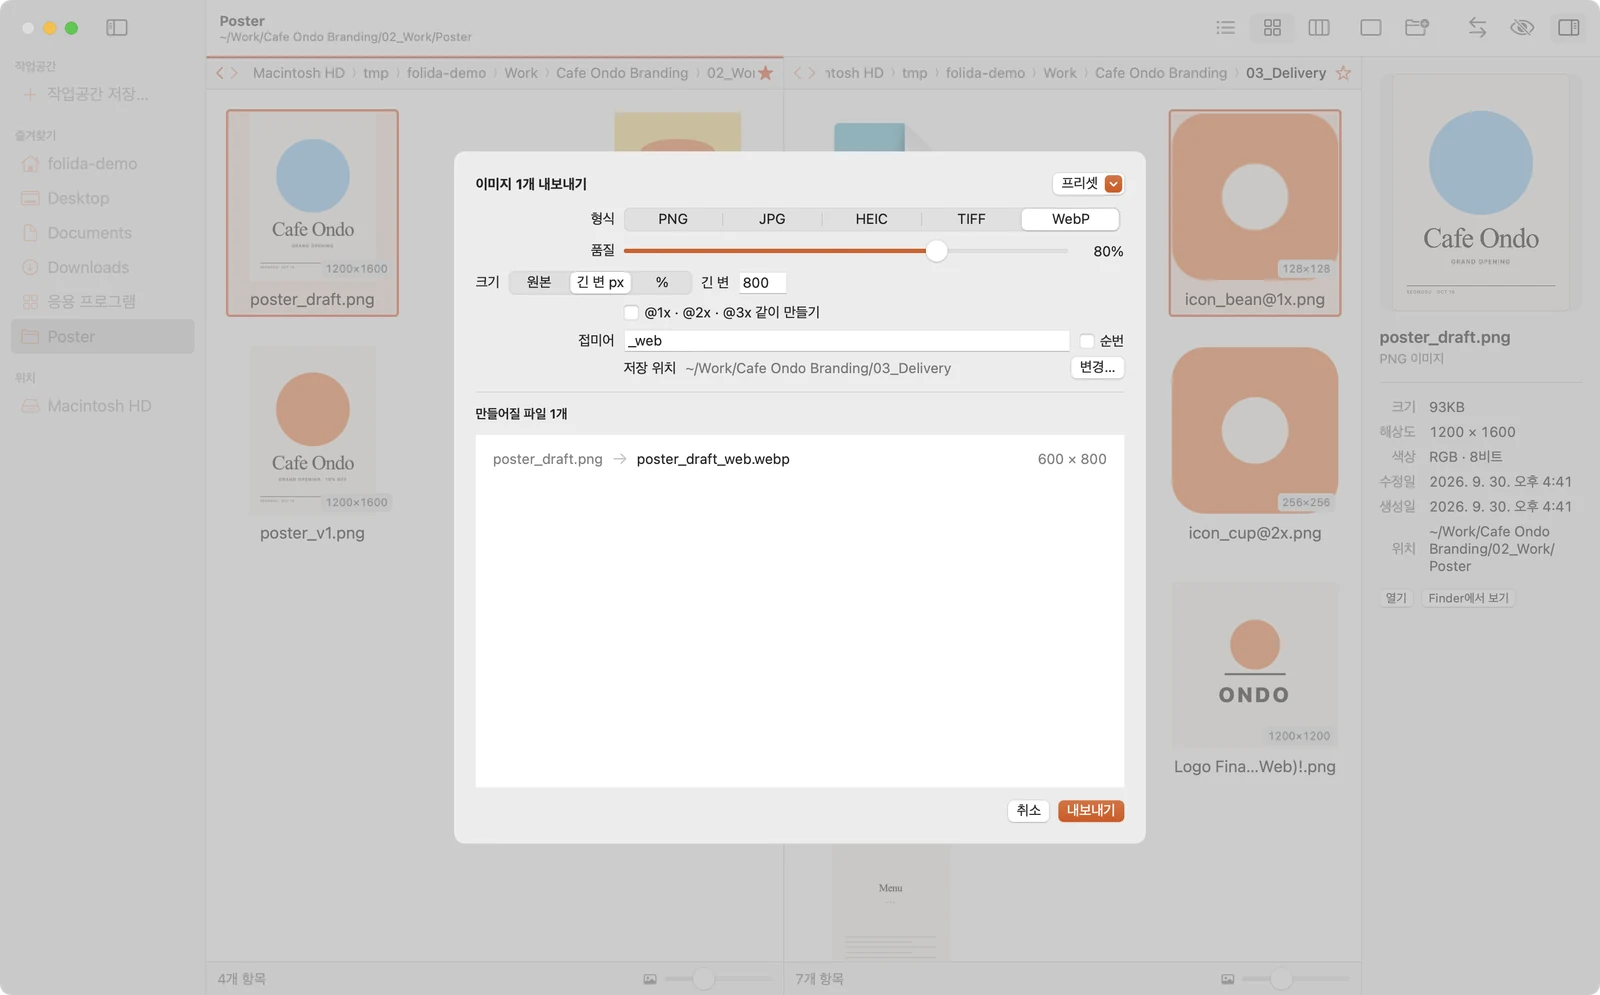Toggle the sidebar panel icon
1600x995 pixels.
(117, 28)
